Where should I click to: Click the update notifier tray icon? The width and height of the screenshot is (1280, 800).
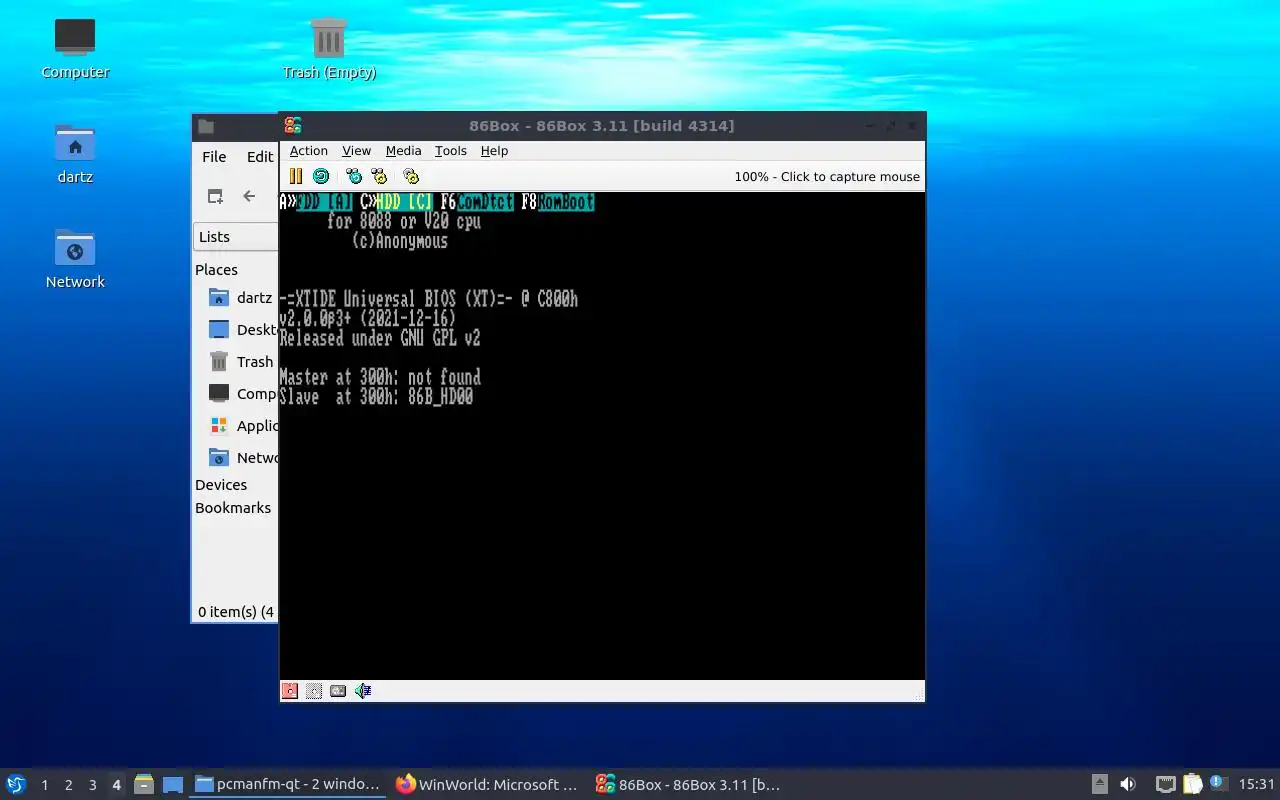[x=1218, y=783]
